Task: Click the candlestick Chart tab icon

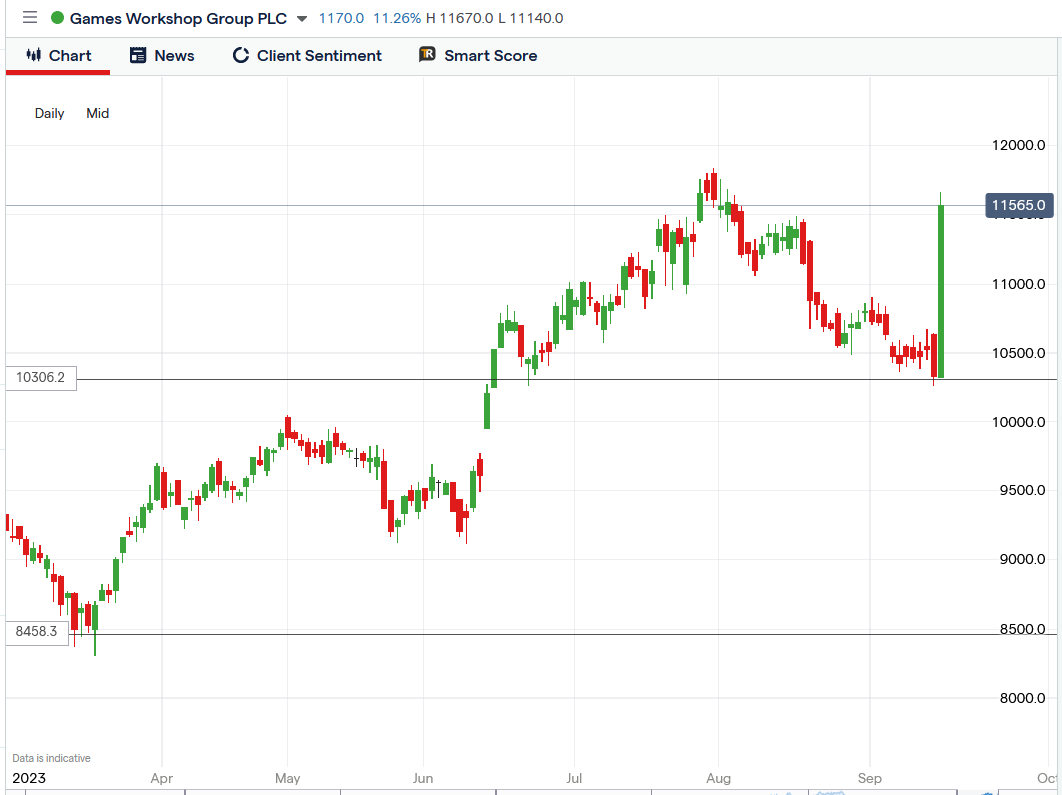Action: [x=34, y=55]
